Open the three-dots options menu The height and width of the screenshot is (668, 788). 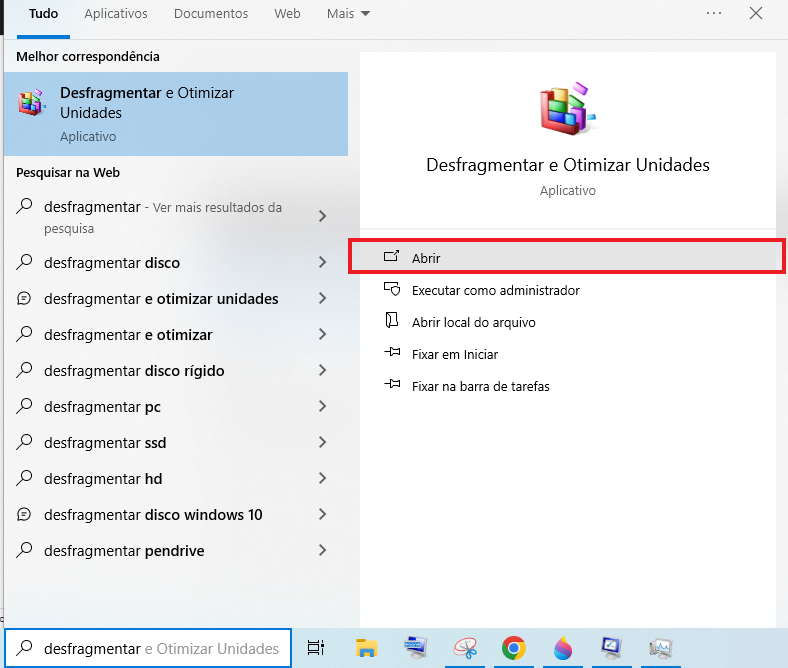coord(714,13)
